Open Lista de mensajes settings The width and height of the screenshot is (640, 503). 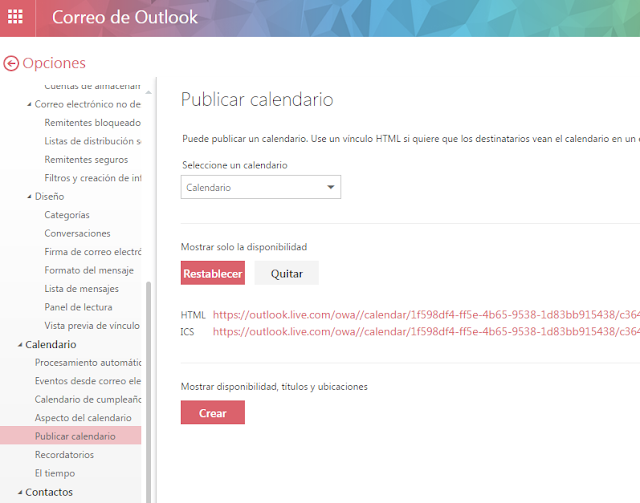(x=82, y=289)
